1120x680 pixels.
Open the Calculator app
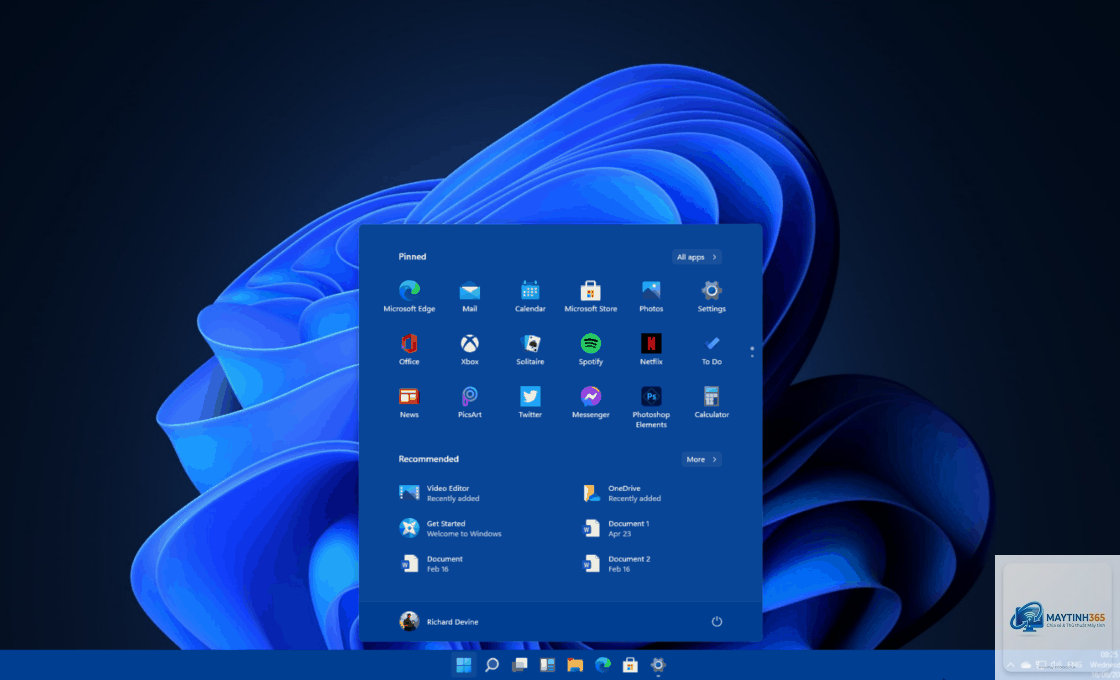[x=711, y=401]
